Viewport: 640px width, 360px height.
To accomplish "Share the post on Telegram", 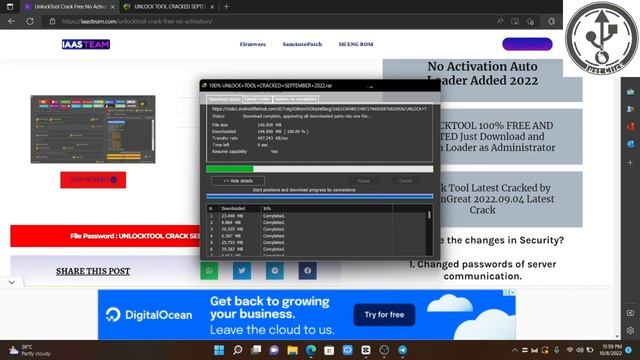I will pyautogui.click(x=275, y=271).
